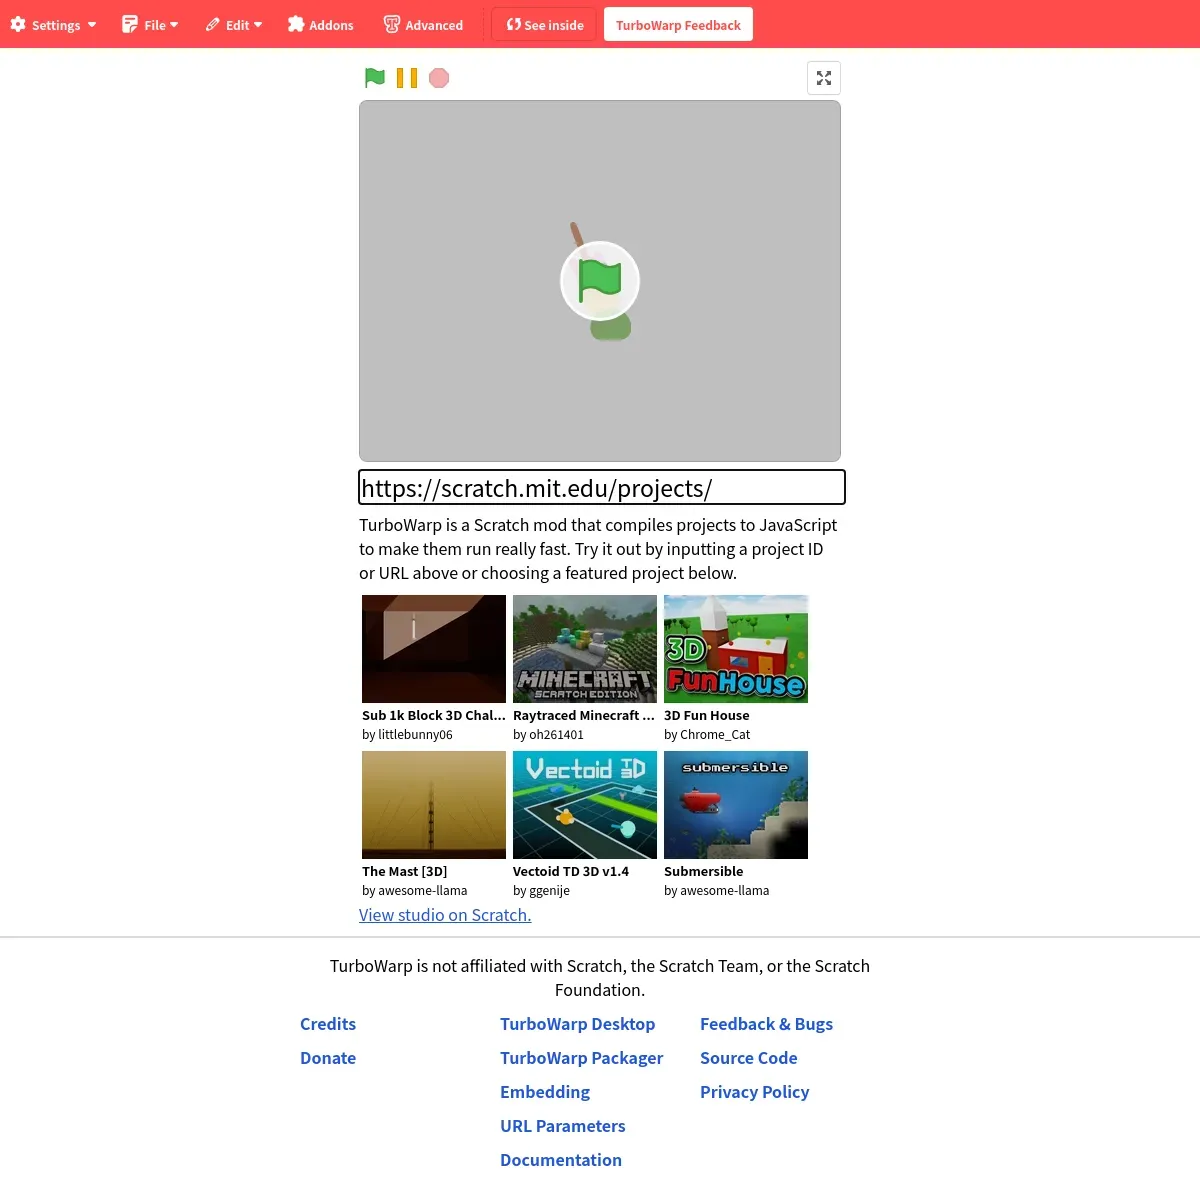Viewport: 1200px width, 1201px height.
Task: Open the Embedding footer link
Action: click(545, 1092)
